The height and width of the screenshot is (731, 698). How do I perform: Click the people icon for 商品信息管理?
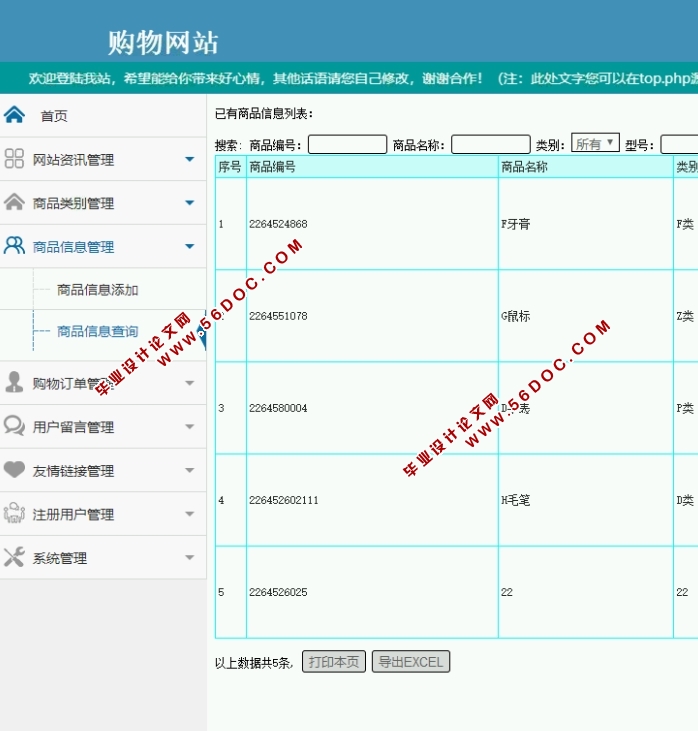[14, 246]
